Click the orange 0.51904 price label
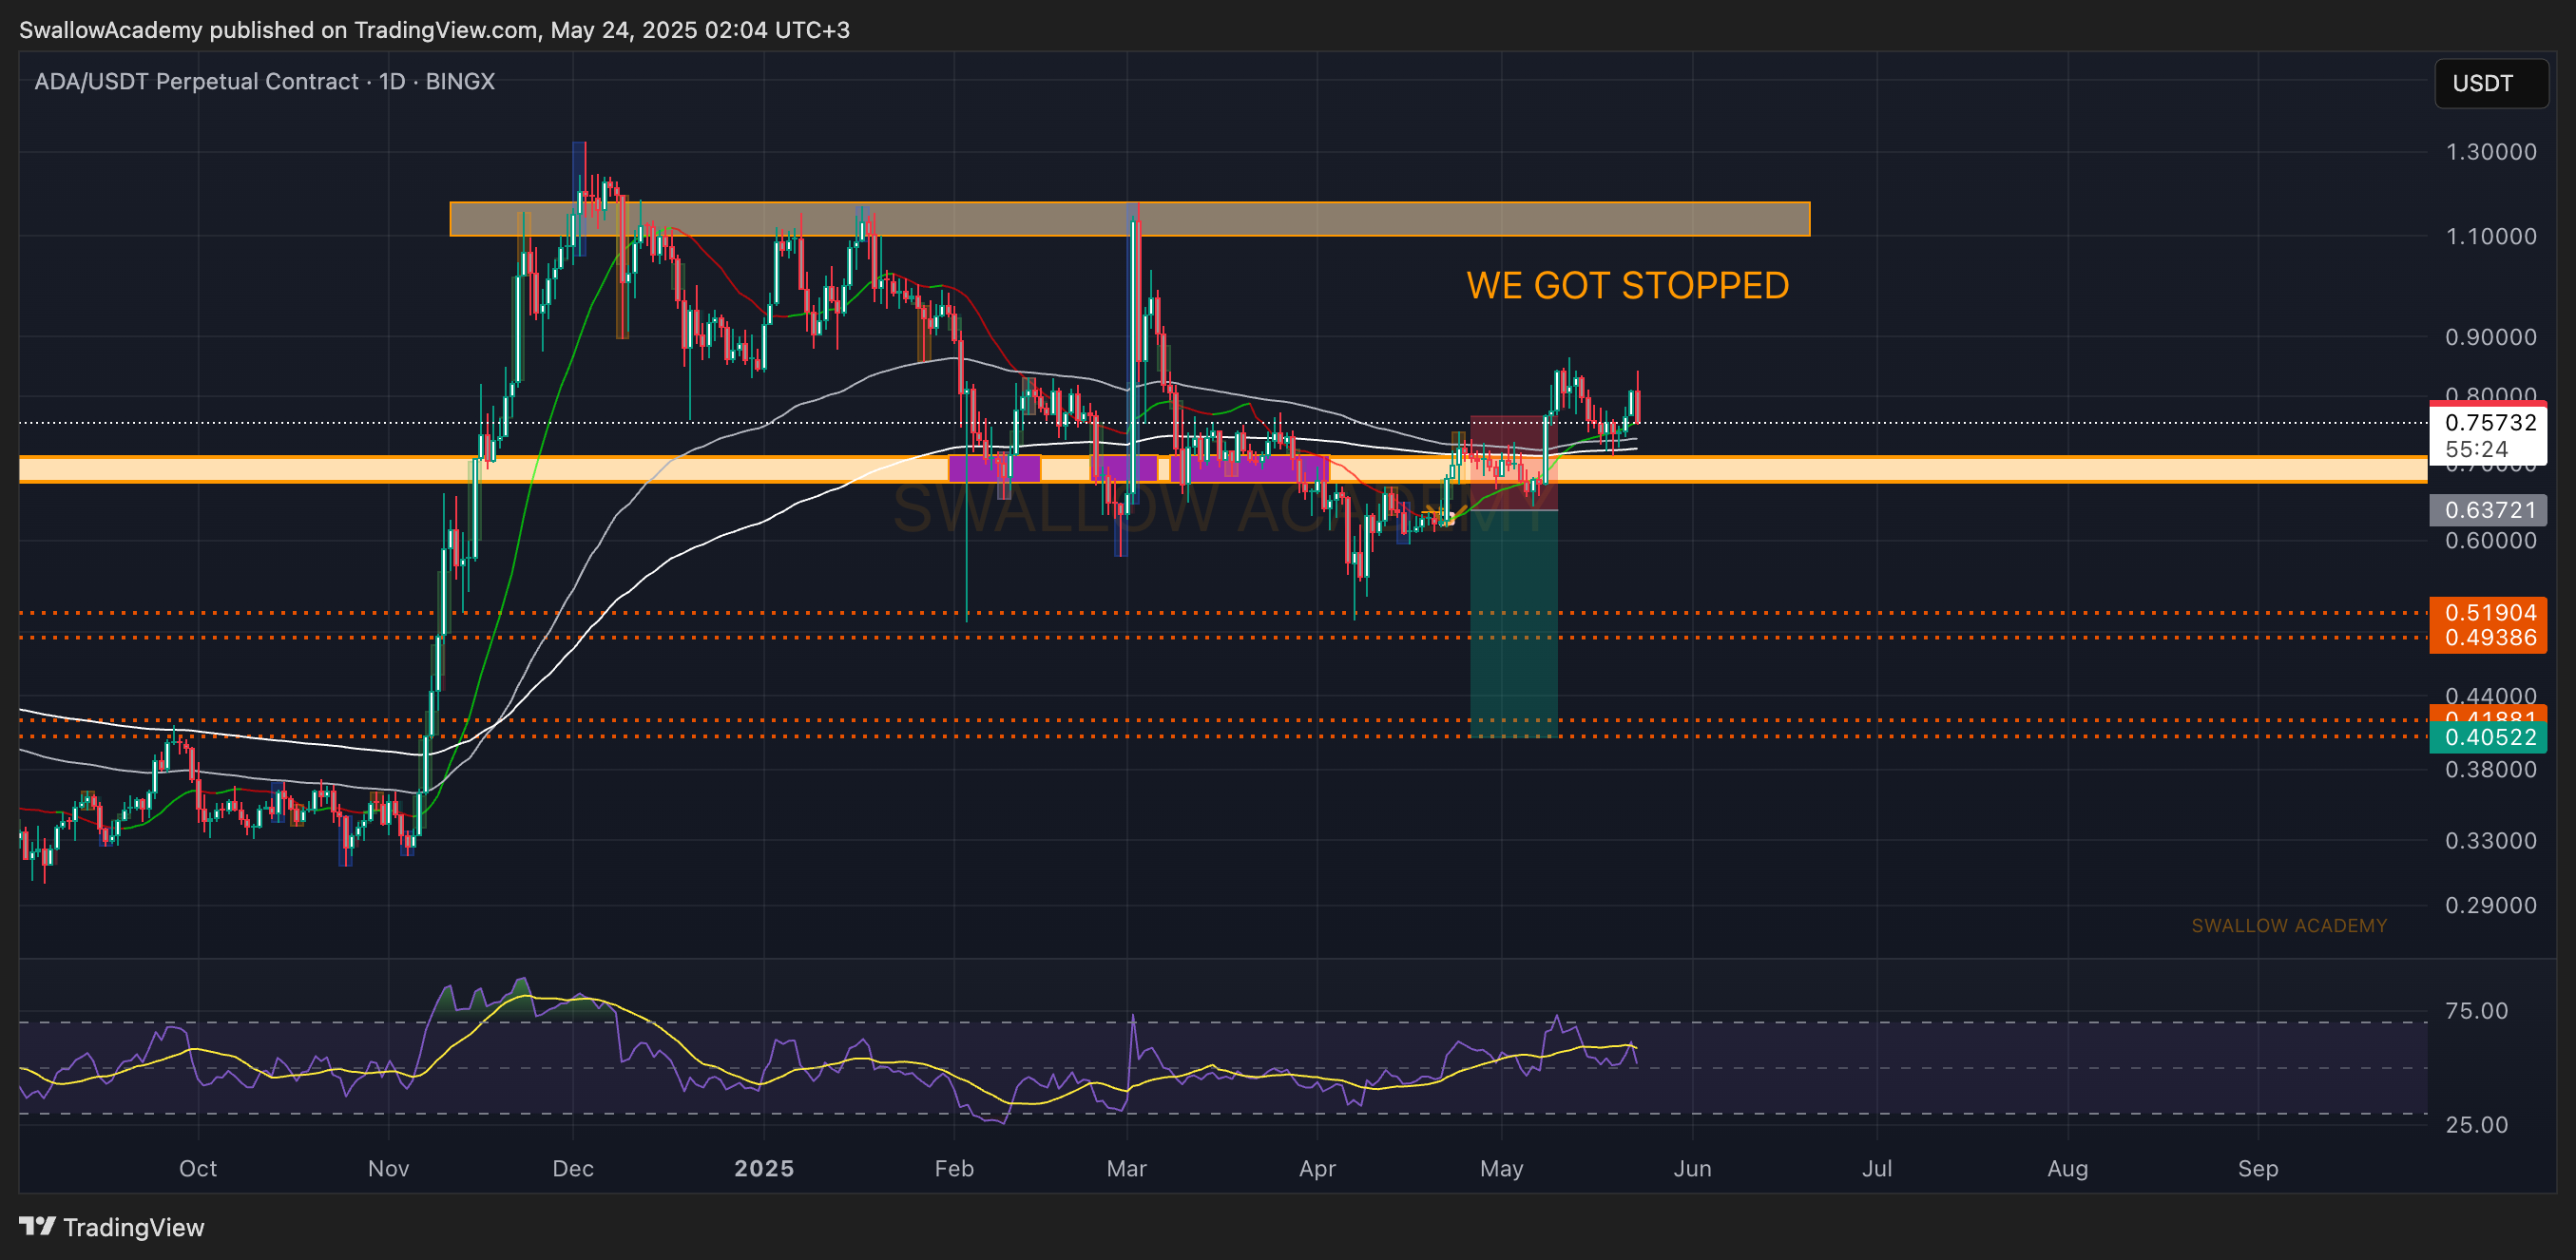 pyautogui.click(x=2489, y=612)
